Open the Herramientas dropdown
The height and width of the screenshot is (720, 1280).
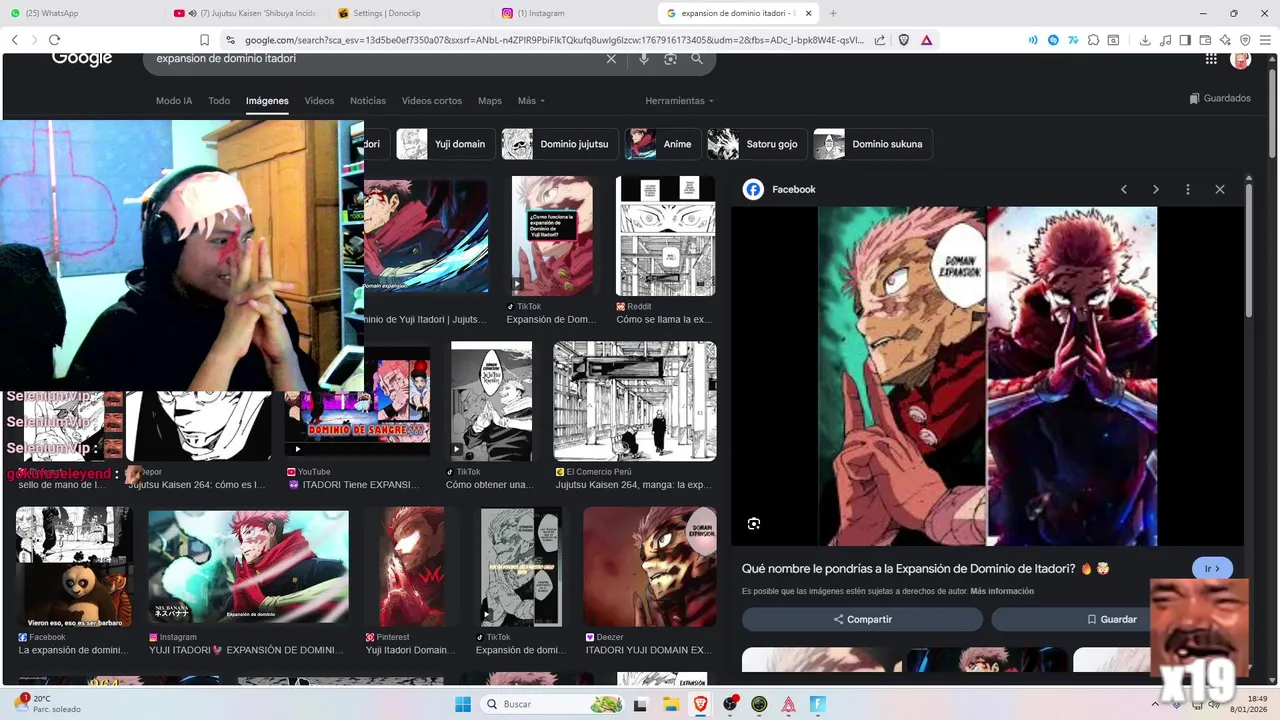point(679,101)
